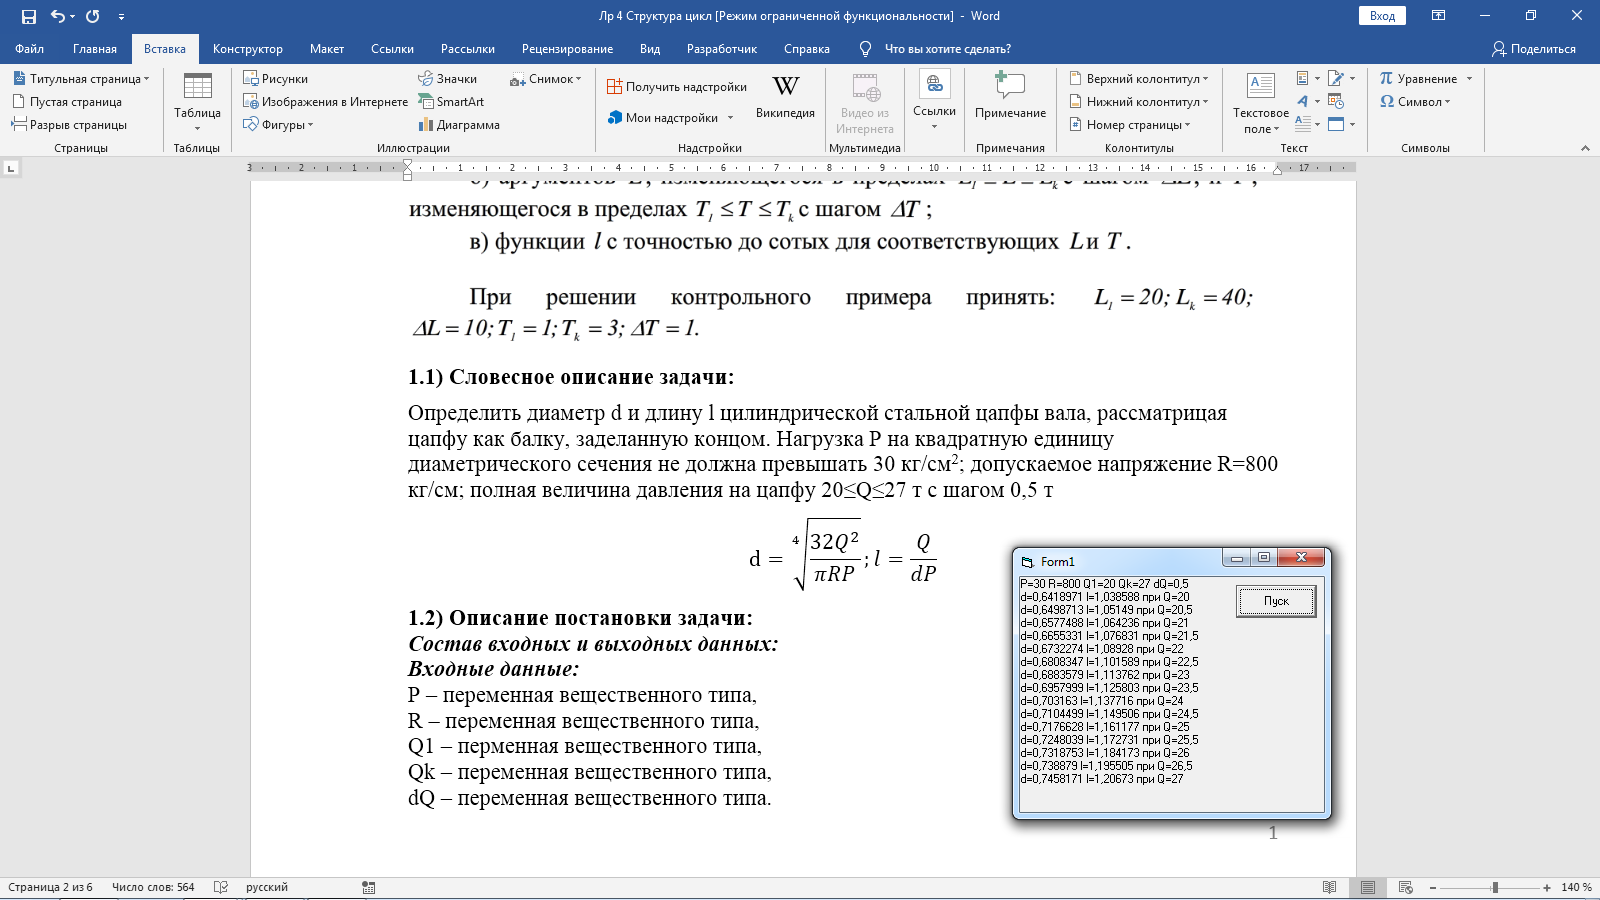Open Верхний колонтитул dropdown
1600x900 pixels.
(1139, 78)
